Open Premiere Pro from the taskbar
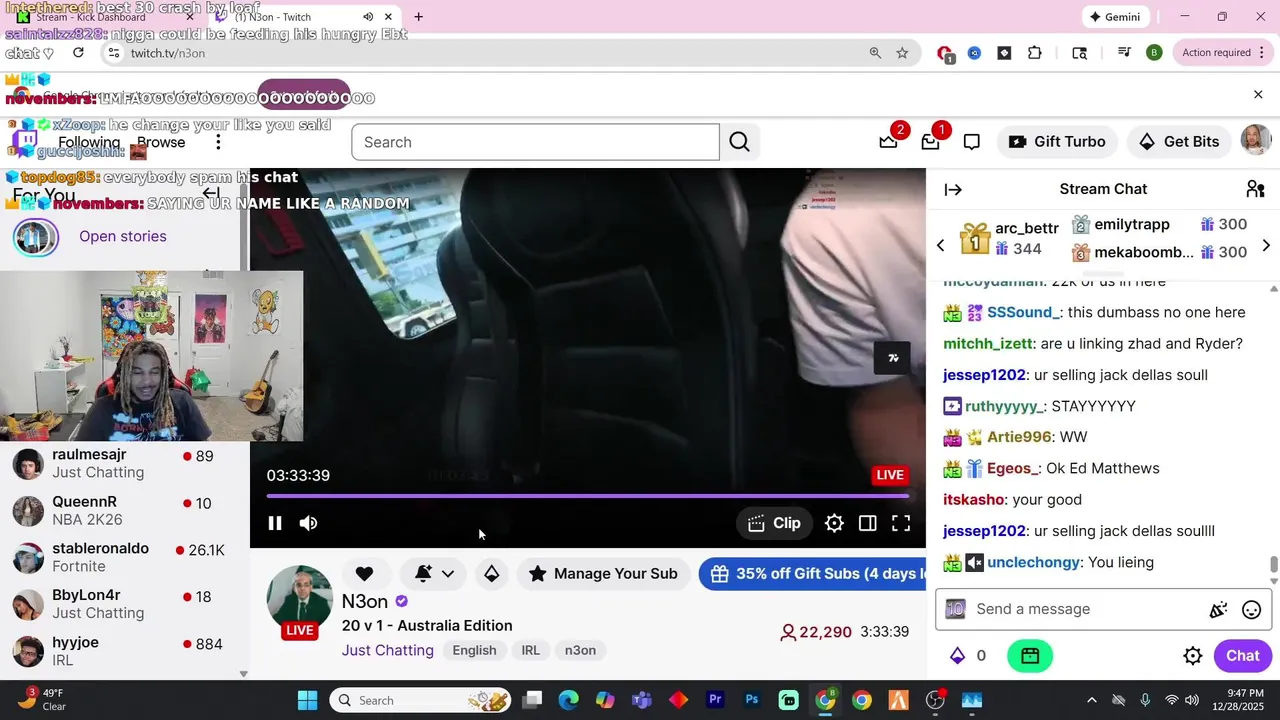1280x720 pixels. (x=715, y=700)
